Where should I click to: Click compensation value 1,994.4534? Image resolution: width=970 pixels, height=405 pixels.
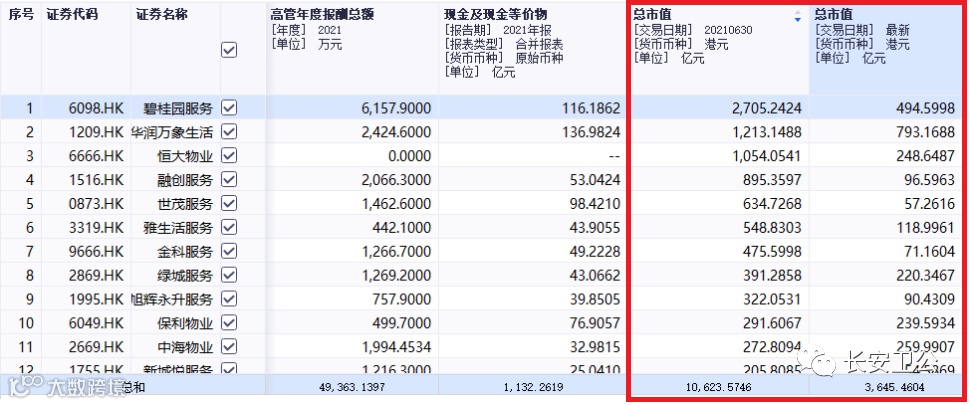[x=395, y=347]
